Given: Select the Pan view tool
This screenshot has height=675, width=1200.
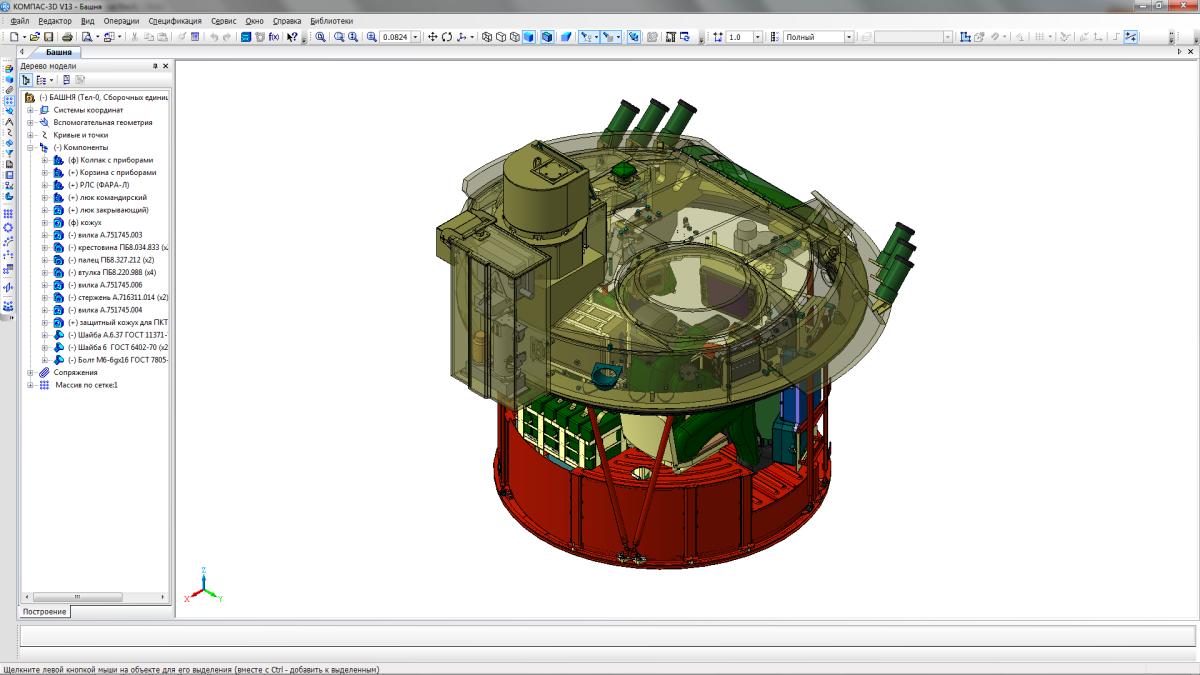Looking at the screenshot, I should click(x=432, y=37).
